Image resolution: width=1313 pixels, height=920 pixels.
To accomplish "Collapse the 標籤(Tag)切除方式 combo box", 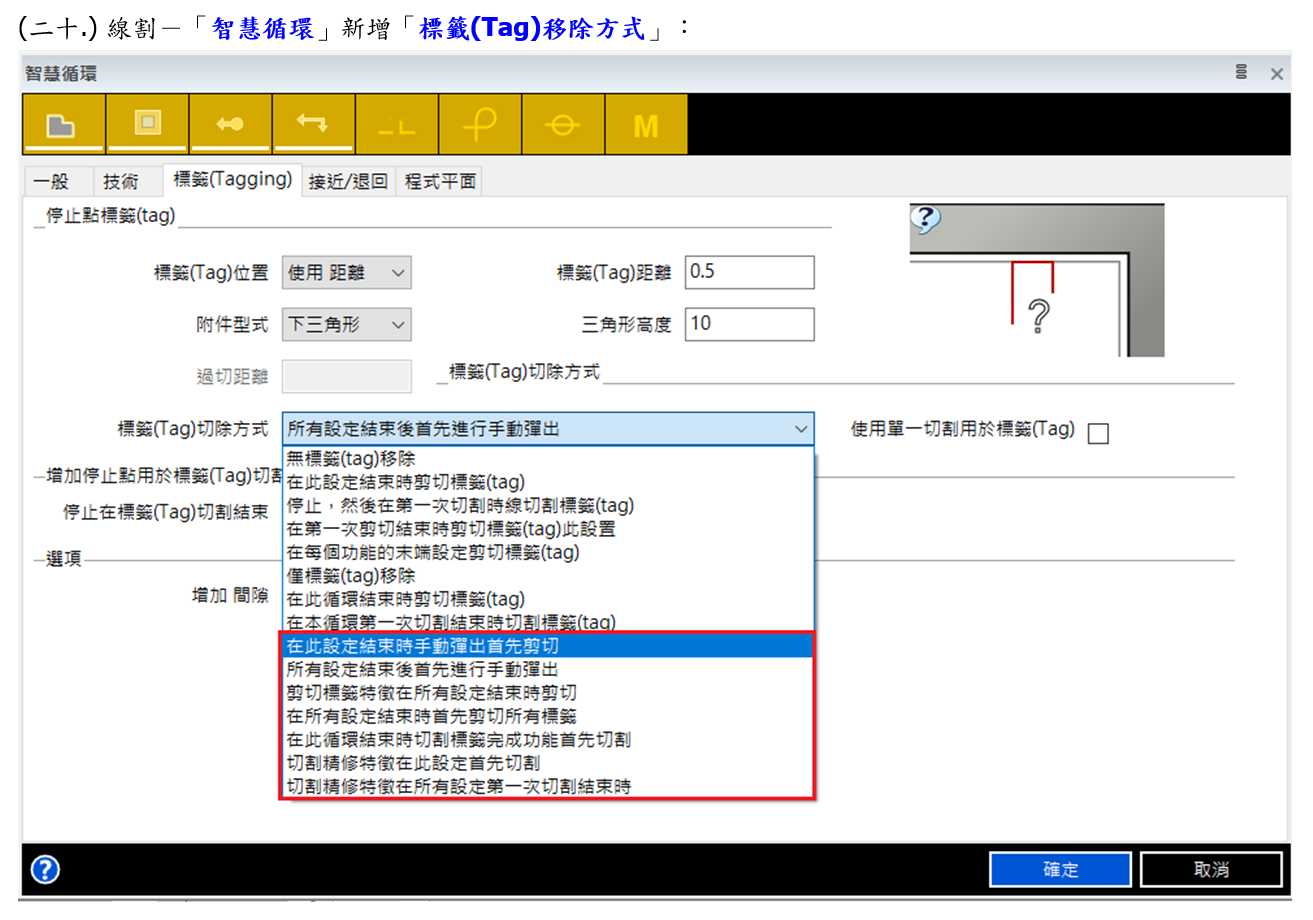I will click(800, 429).
